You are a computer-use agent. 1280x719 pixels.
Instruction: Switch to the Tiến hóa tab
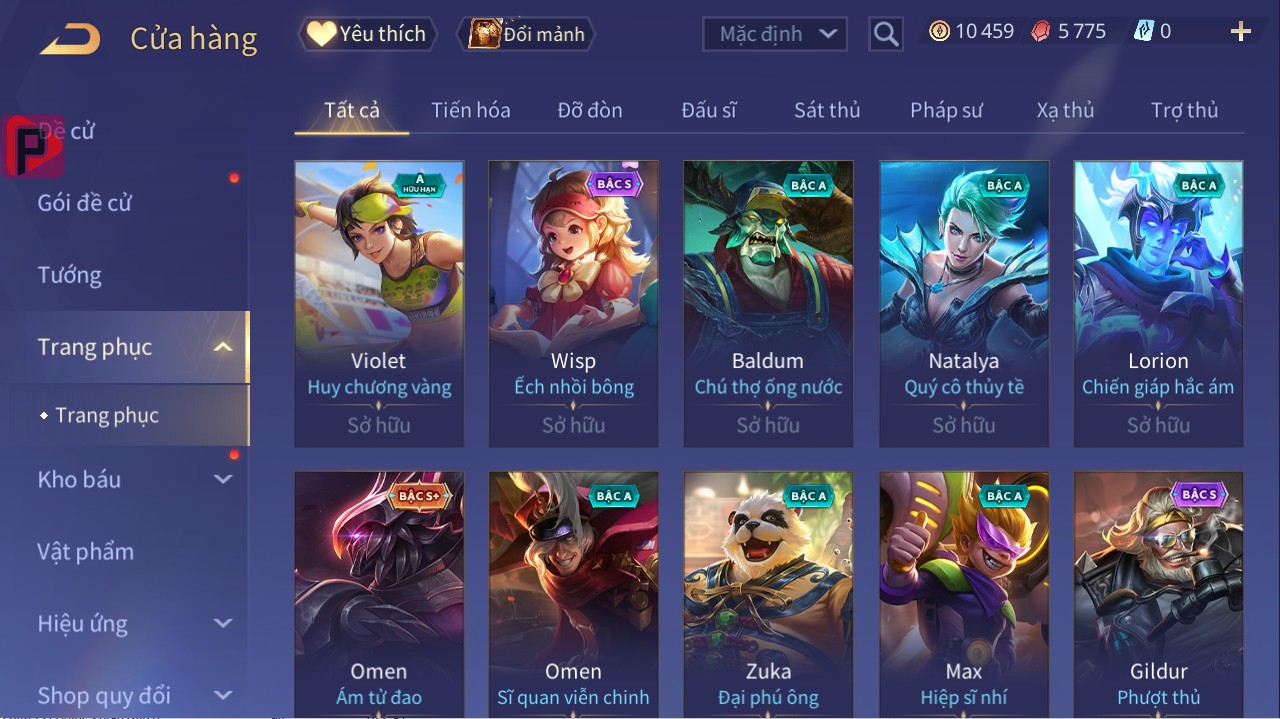(471, 110)
